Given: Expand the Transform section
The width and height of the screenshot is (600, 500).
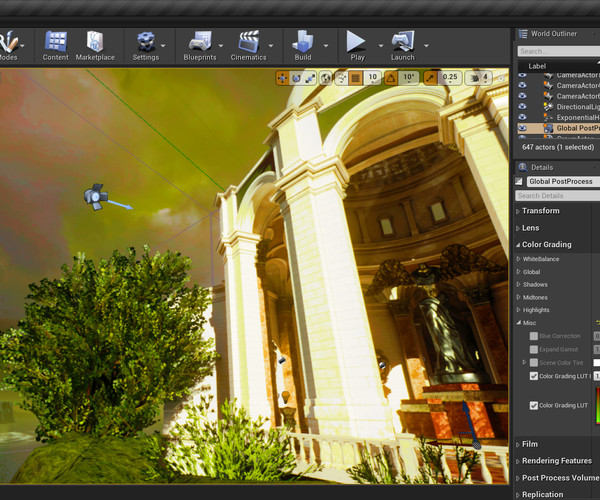Looking at the screenshot, I should coord(518,211).
